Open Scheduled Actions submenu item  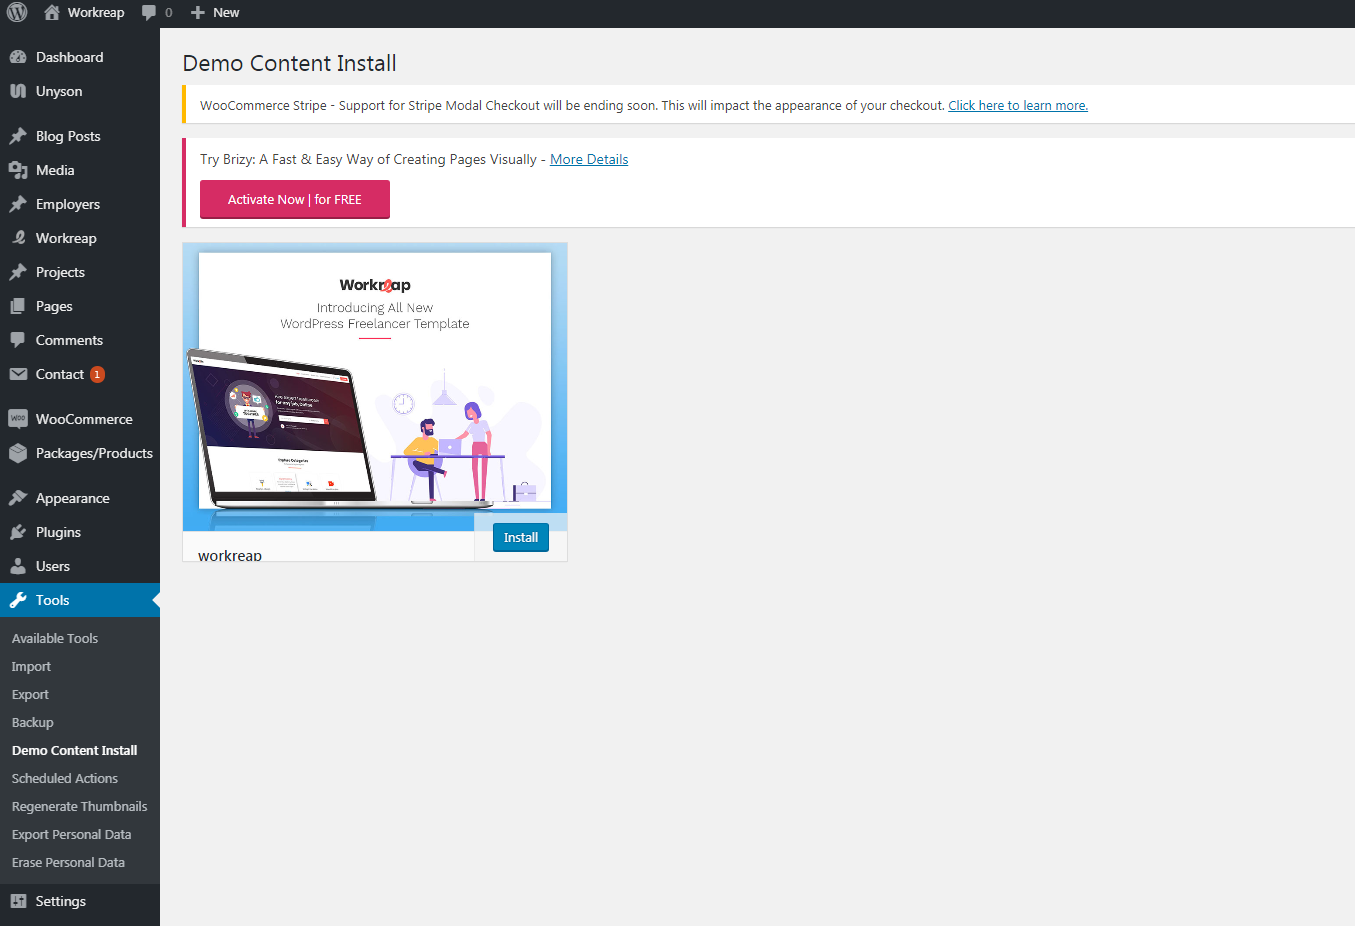[65, 778]
